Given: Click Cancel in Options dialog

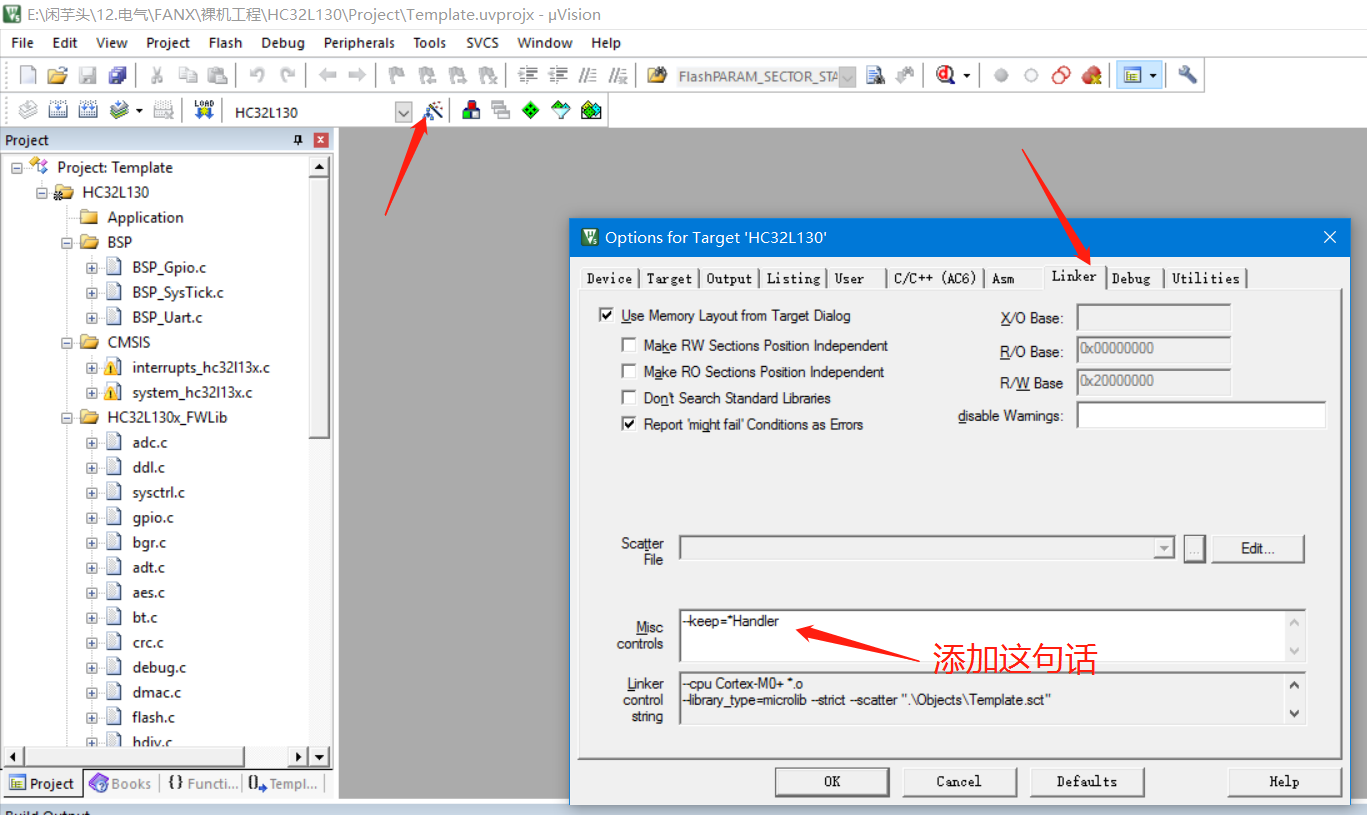Looking at the screenshot, I should coord(959,781).
